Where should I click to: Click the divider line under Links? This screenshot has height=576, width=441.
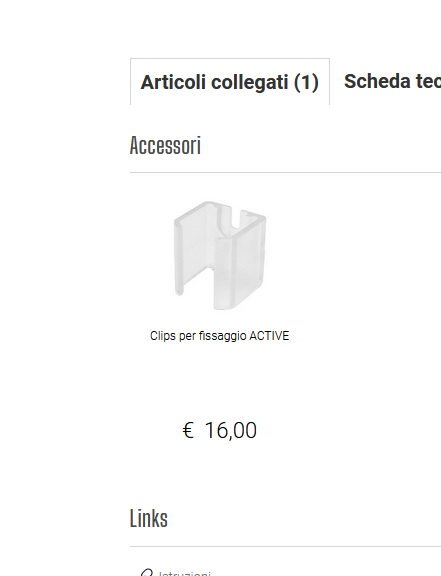[285, 546]
